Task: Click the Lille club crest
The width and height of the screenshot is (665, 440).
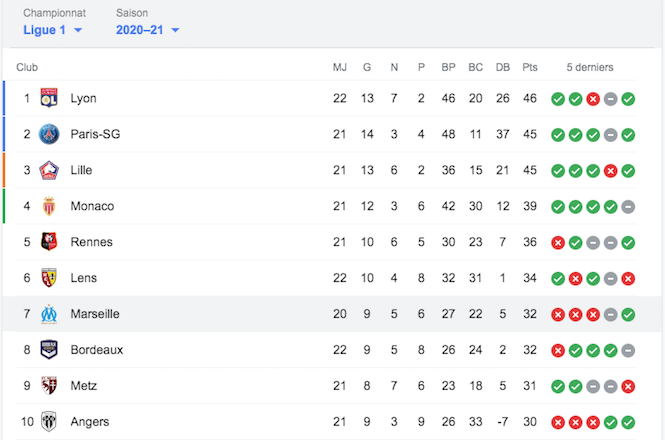Action: tap(49, 170)
